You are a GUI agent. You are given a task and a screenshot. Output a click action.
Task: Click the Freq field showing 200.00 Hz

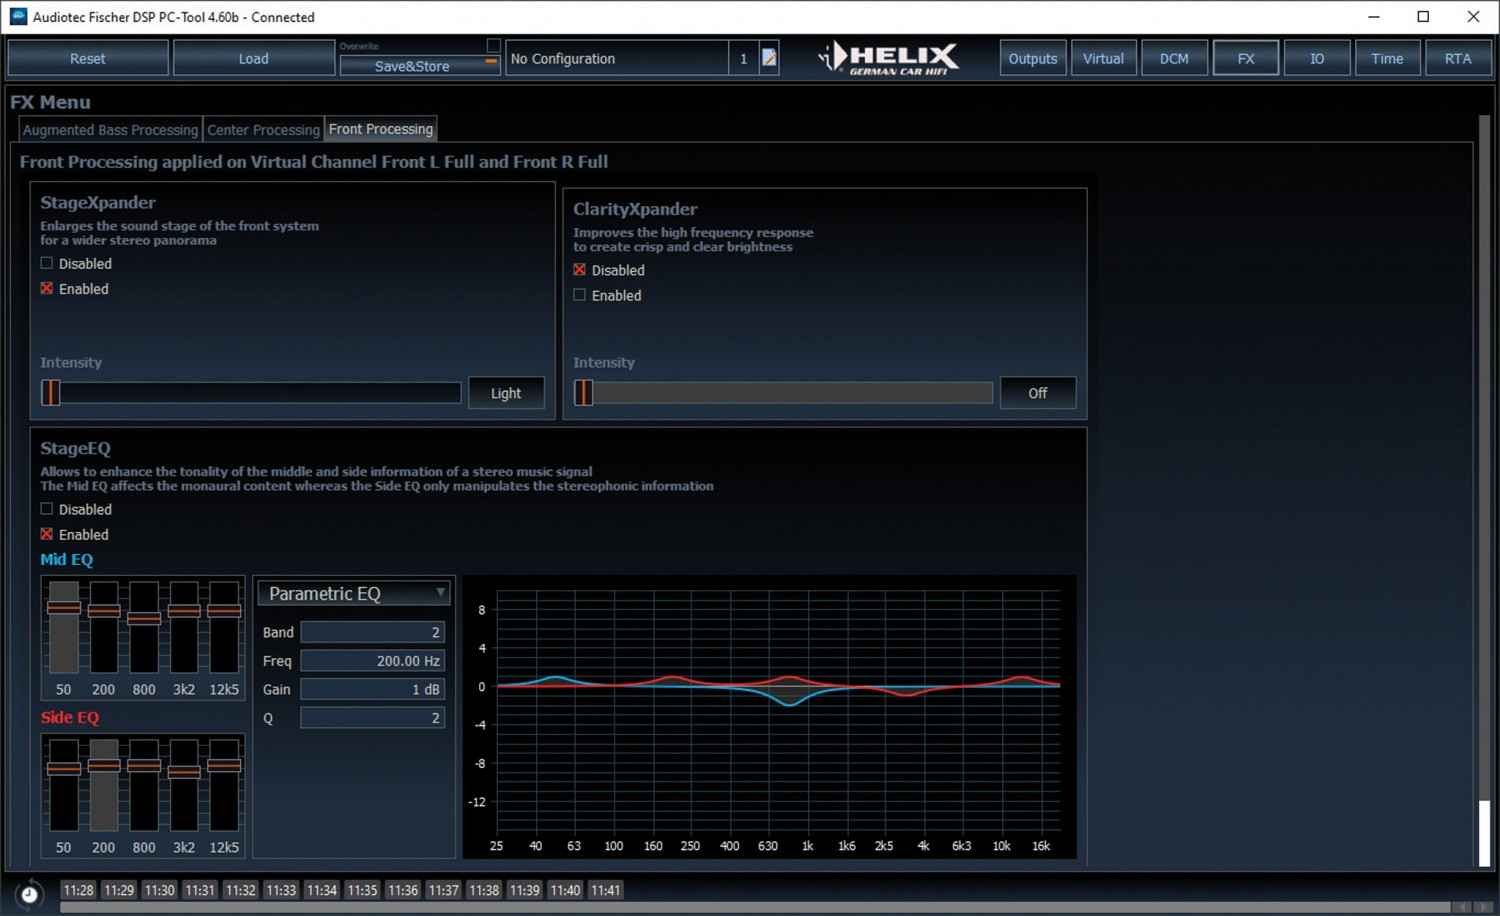[372, 660]
